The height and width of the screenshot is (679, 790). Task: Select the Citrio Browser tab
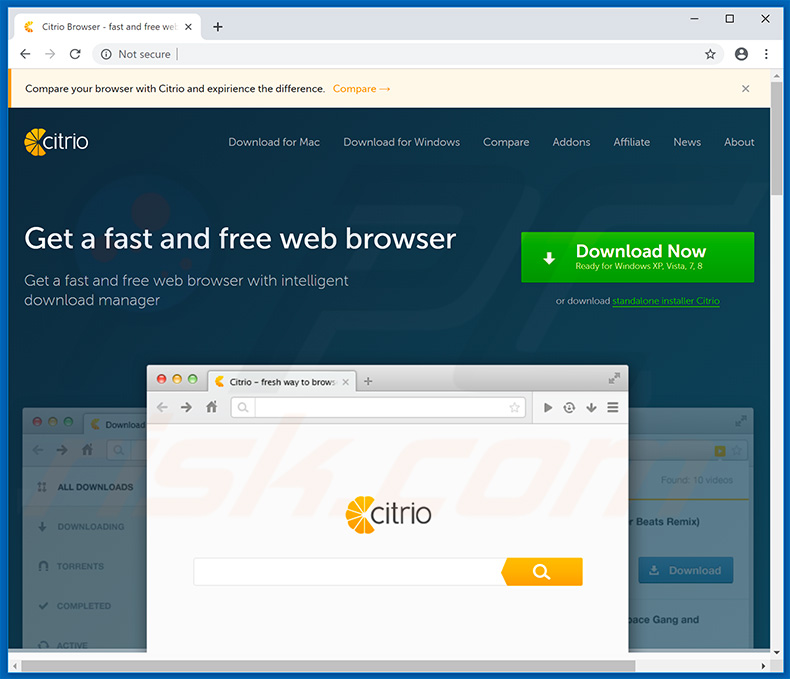click(107, 27)
